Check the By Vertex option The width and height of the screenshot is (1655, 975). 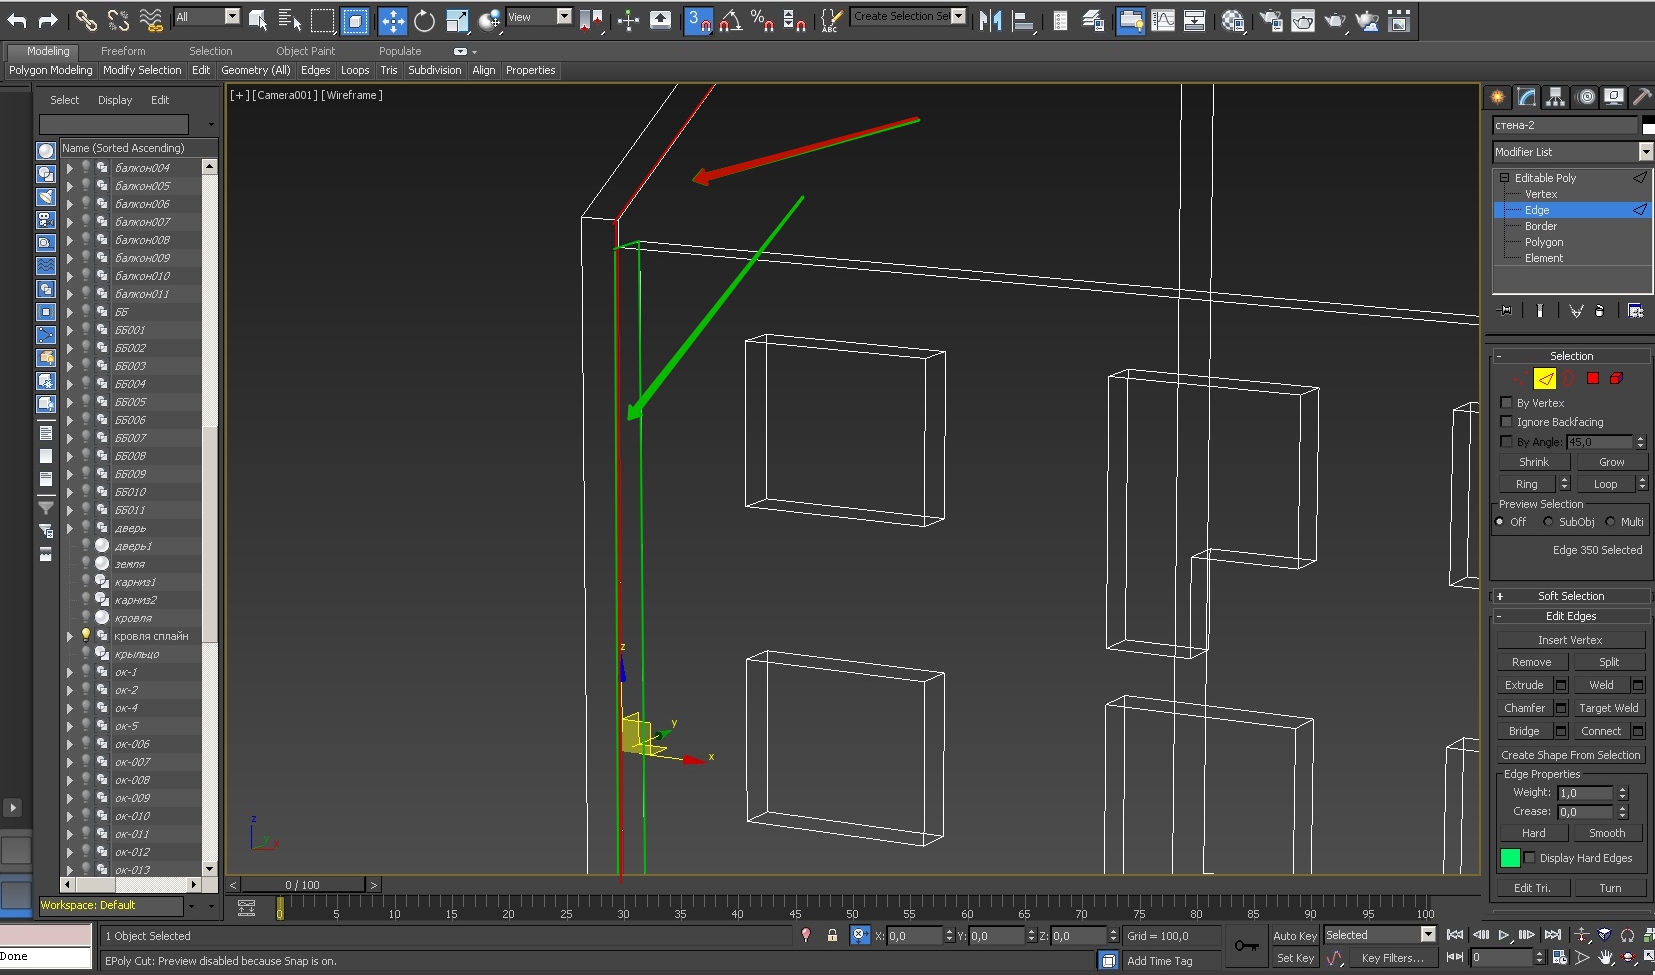click(x=1507, y=403)
